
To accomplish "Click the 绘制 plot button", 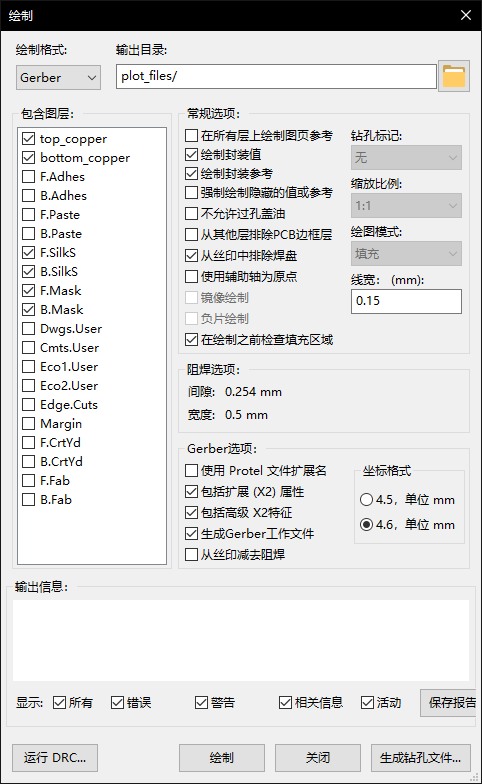I will click(222, 758).
